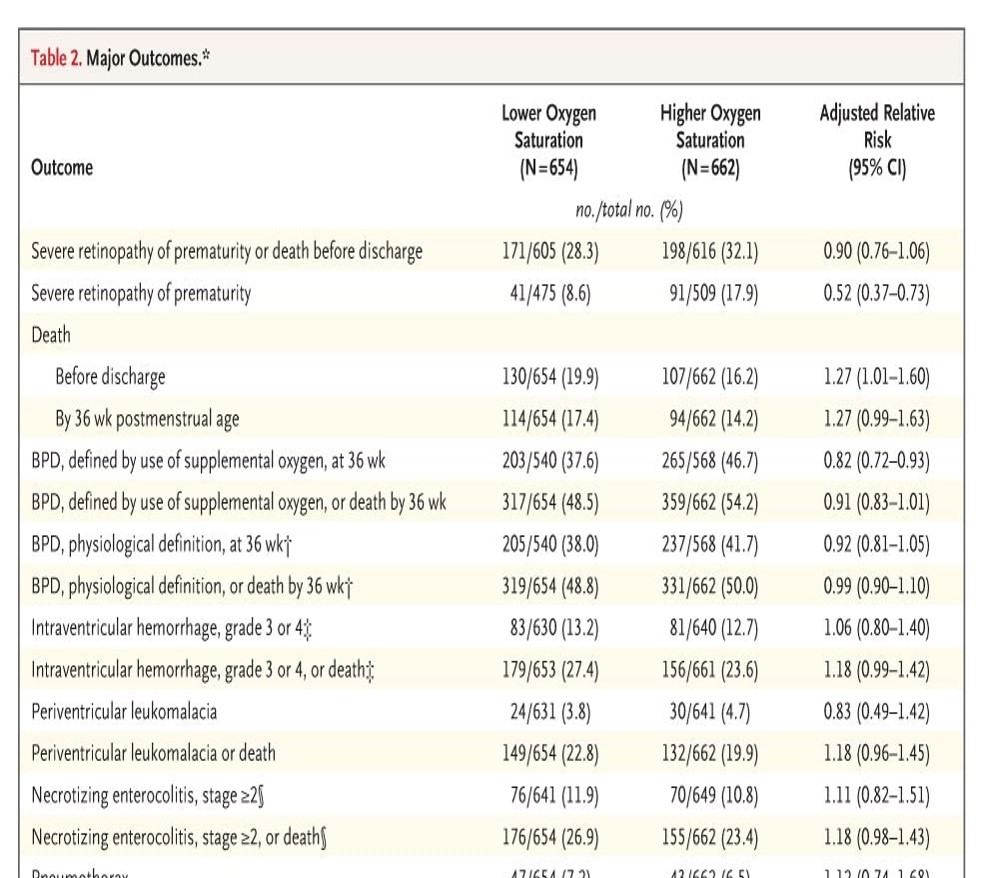The height and width of the screenshot is (878, 984).
Task: Select the value 41/475 (8.6)
Action: 549,294
